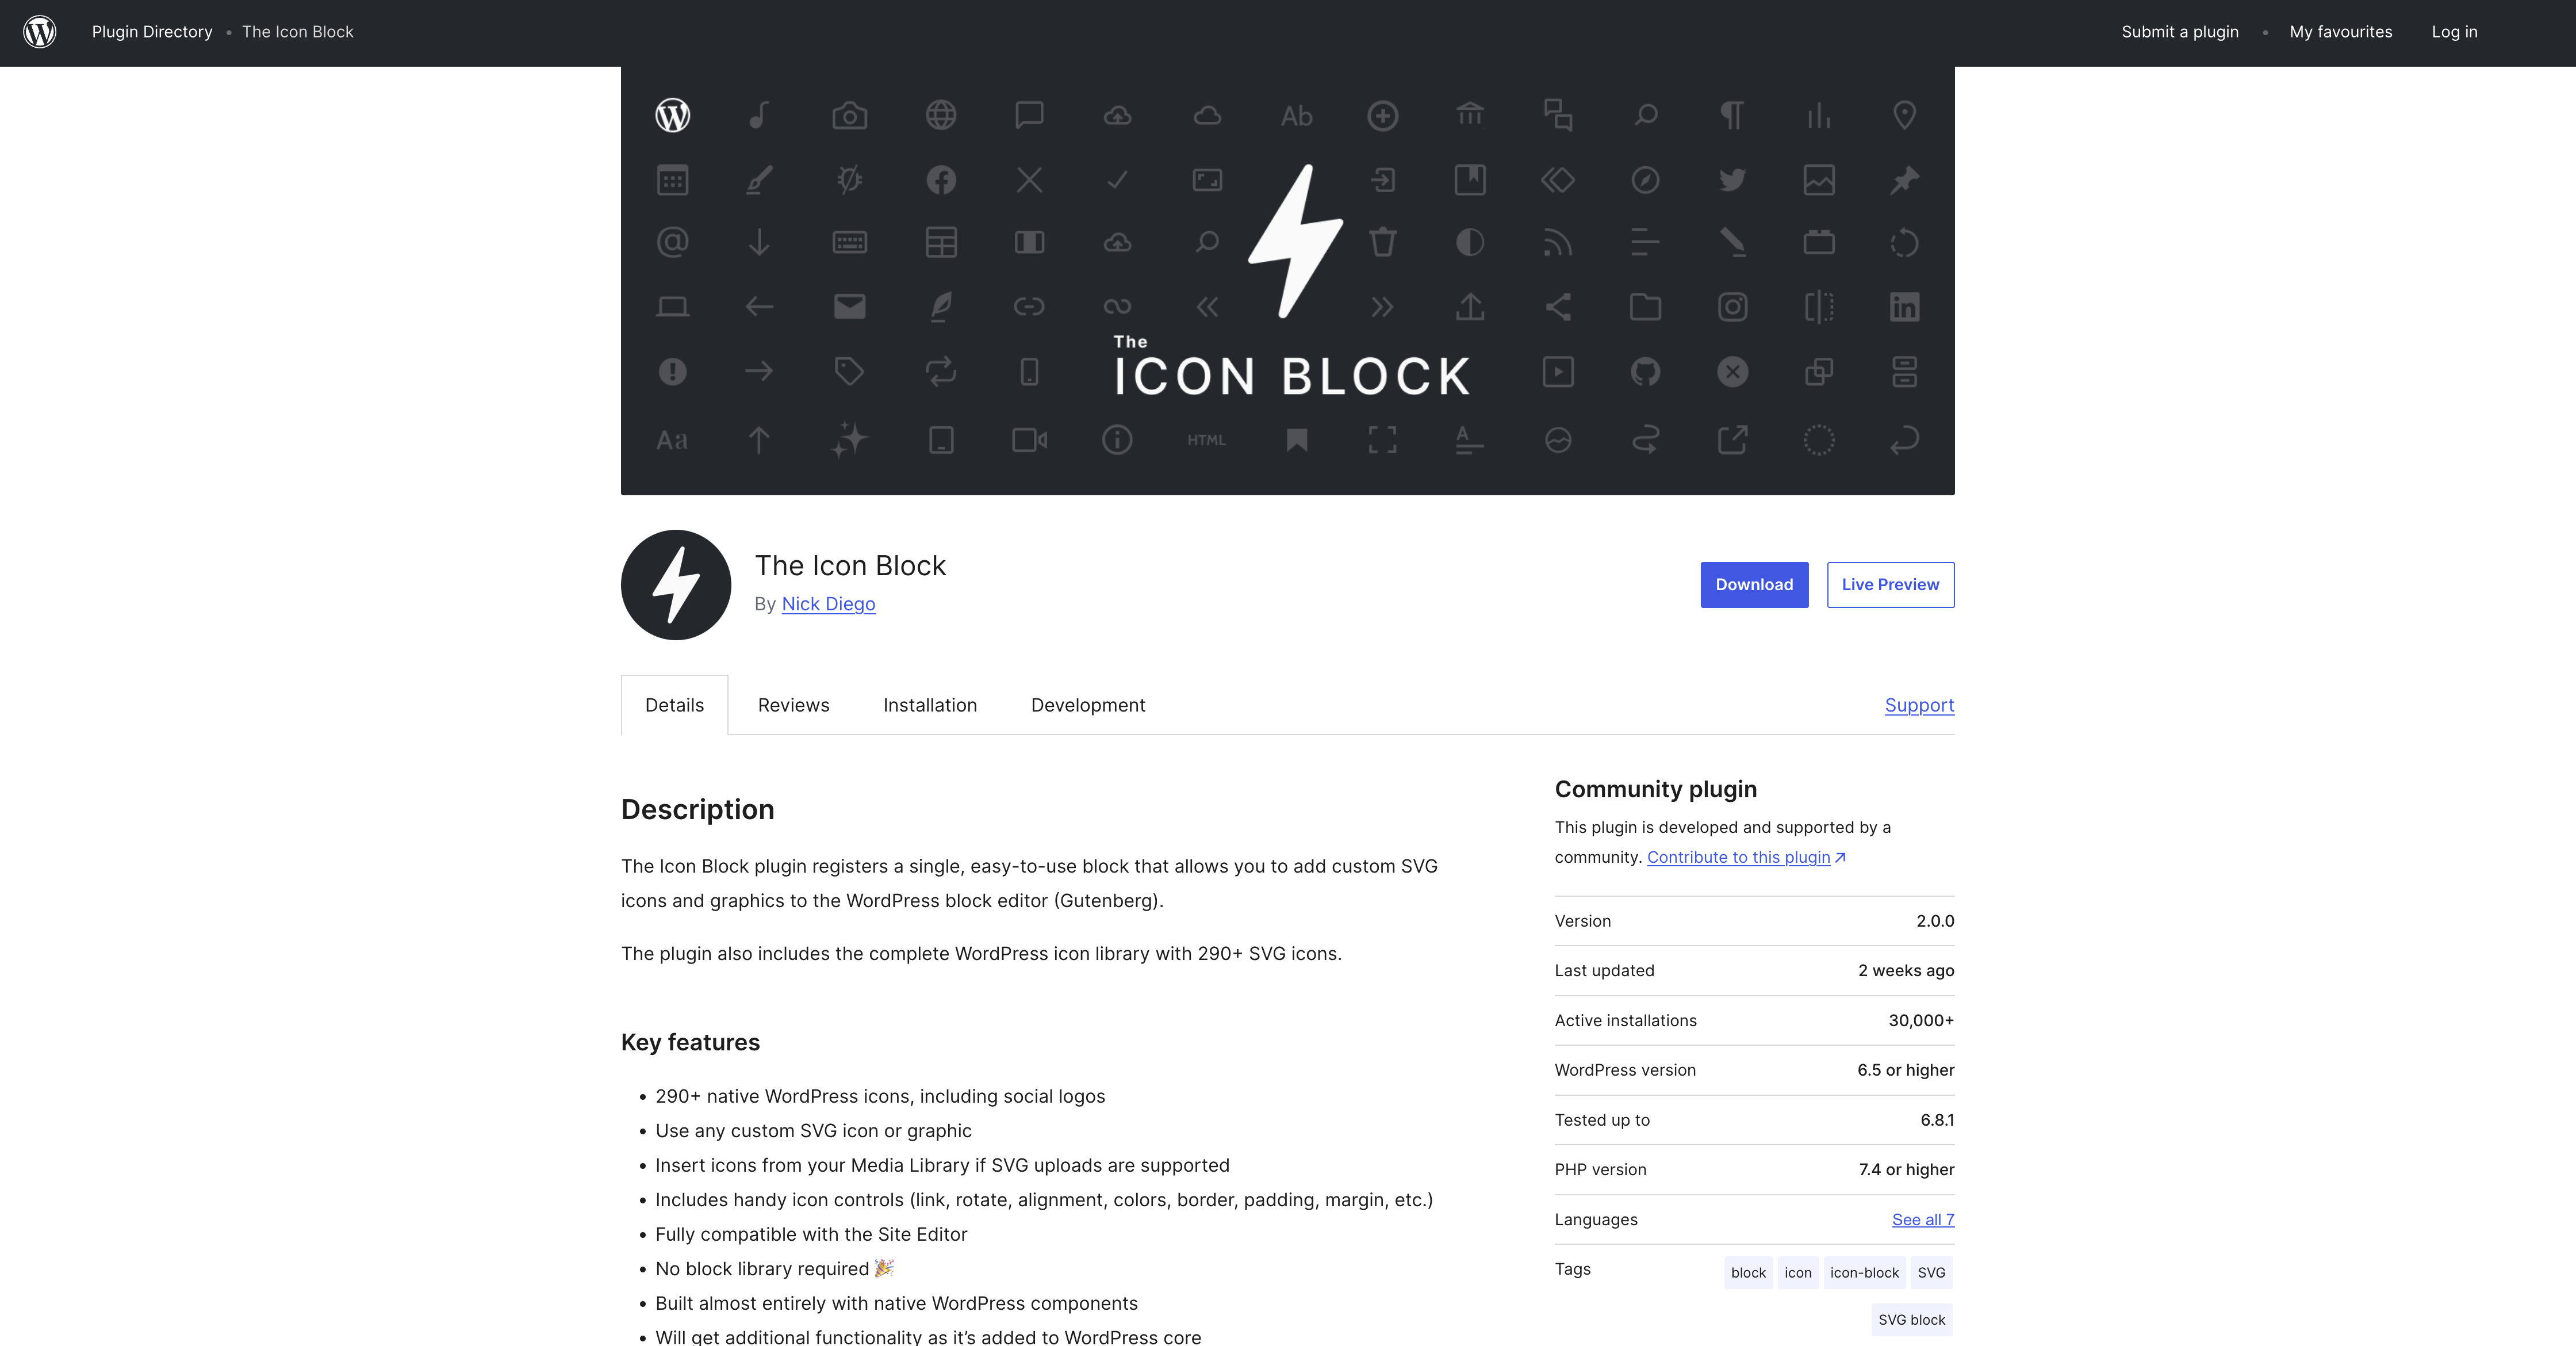Click the envelope mail icon in banner
Image resolution: width=2576 pixels, height=1346 pixels.
click(x=849, y=307)
